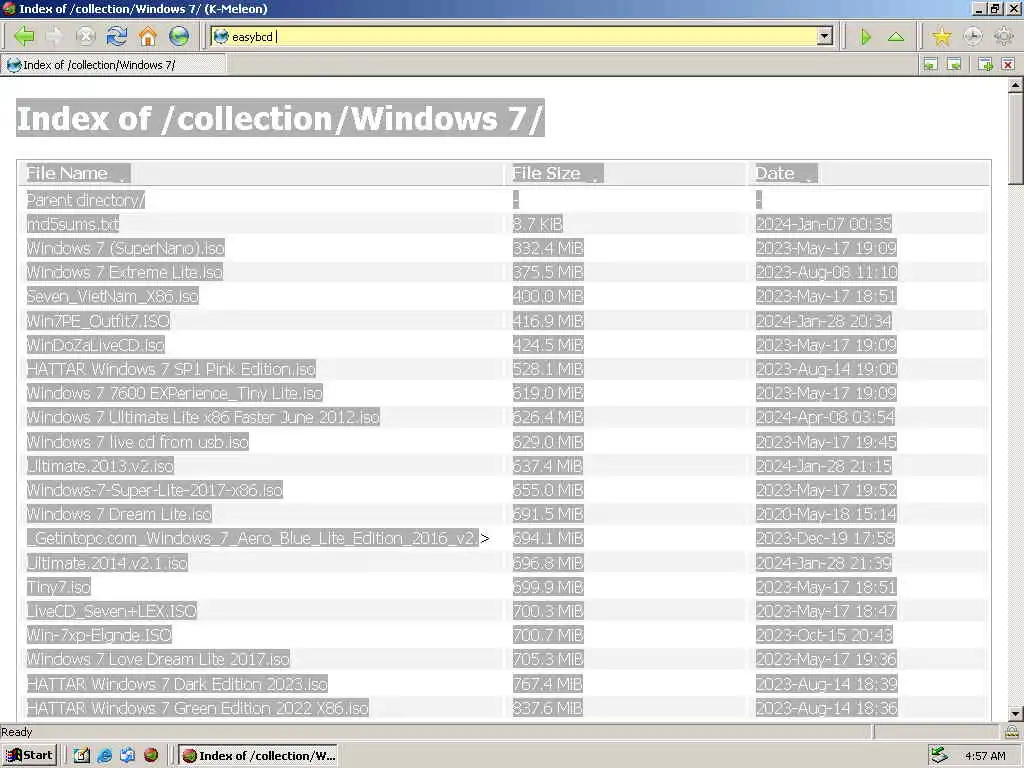Open Seven_VietNam_X86.iso link
Screen dimensions: 1024x768
tap(112, 296)
